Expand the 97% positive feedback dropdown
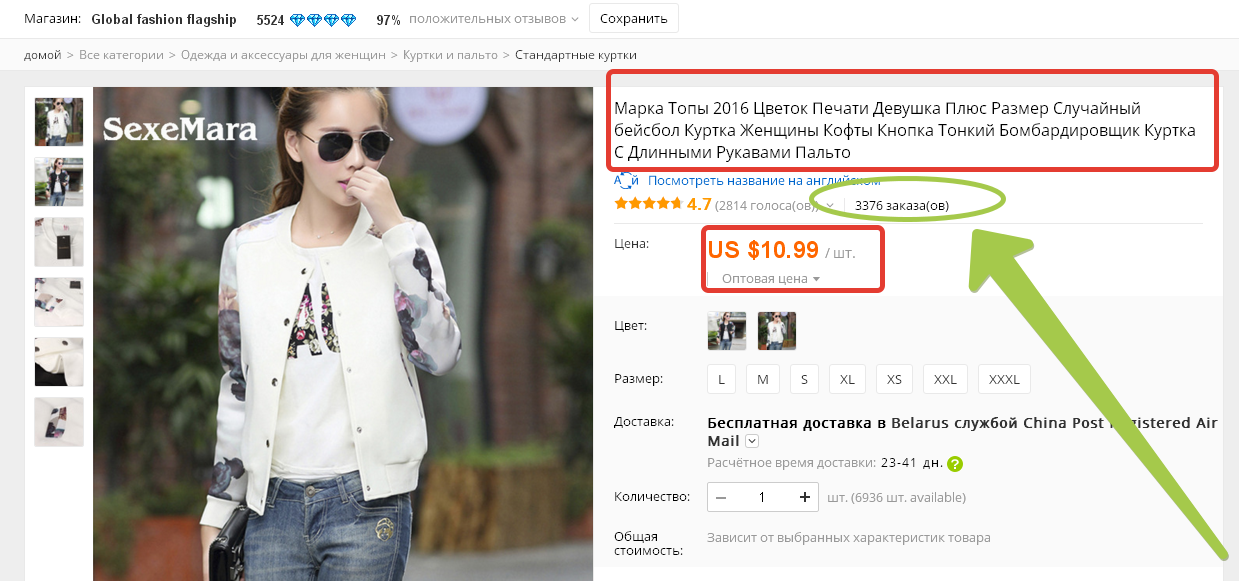 (x=572, y=20)
